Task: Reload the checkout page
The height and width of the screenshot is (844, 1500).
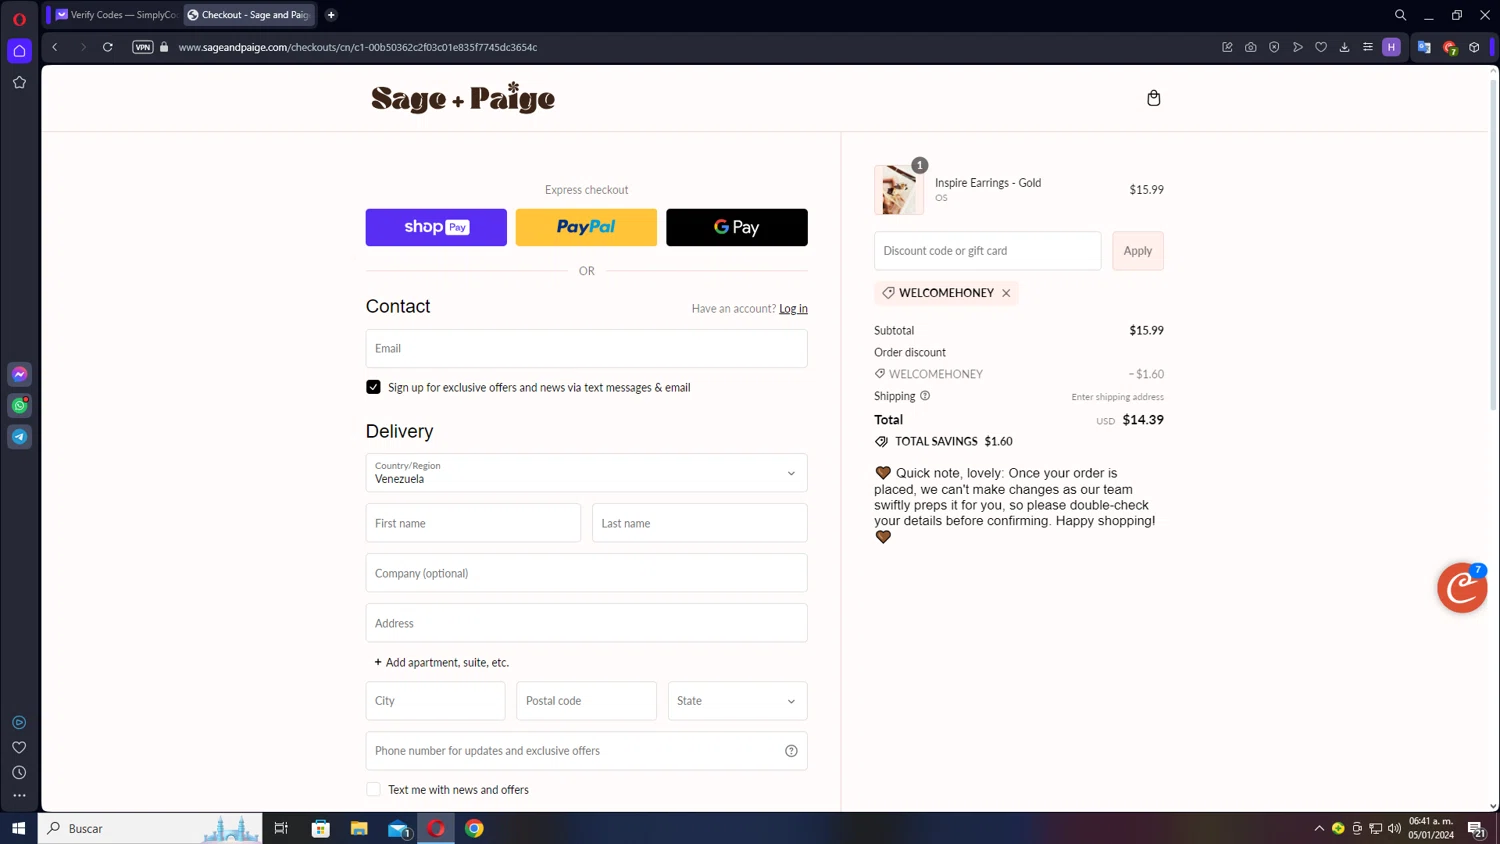Action: (x=108, y=47)
